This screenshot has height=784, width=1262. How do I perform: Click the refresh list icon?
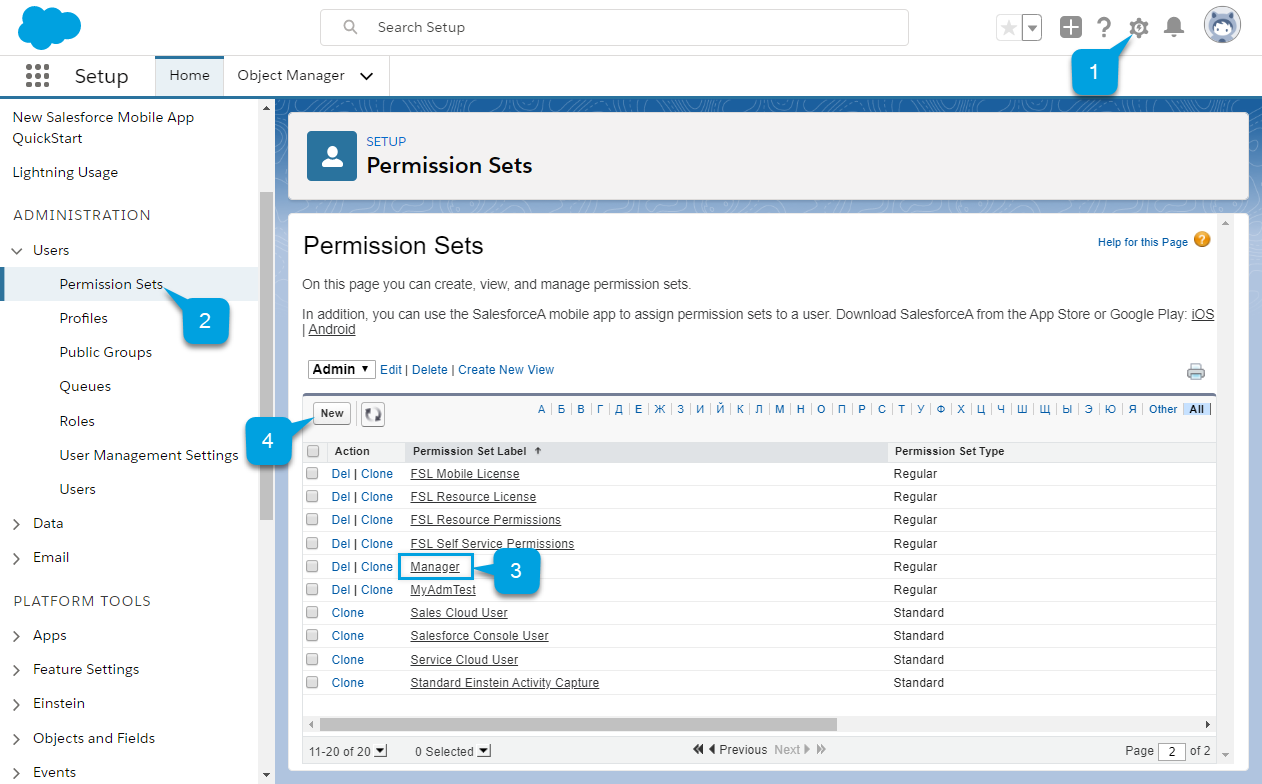pyautogui.click(x=372, y=414)
